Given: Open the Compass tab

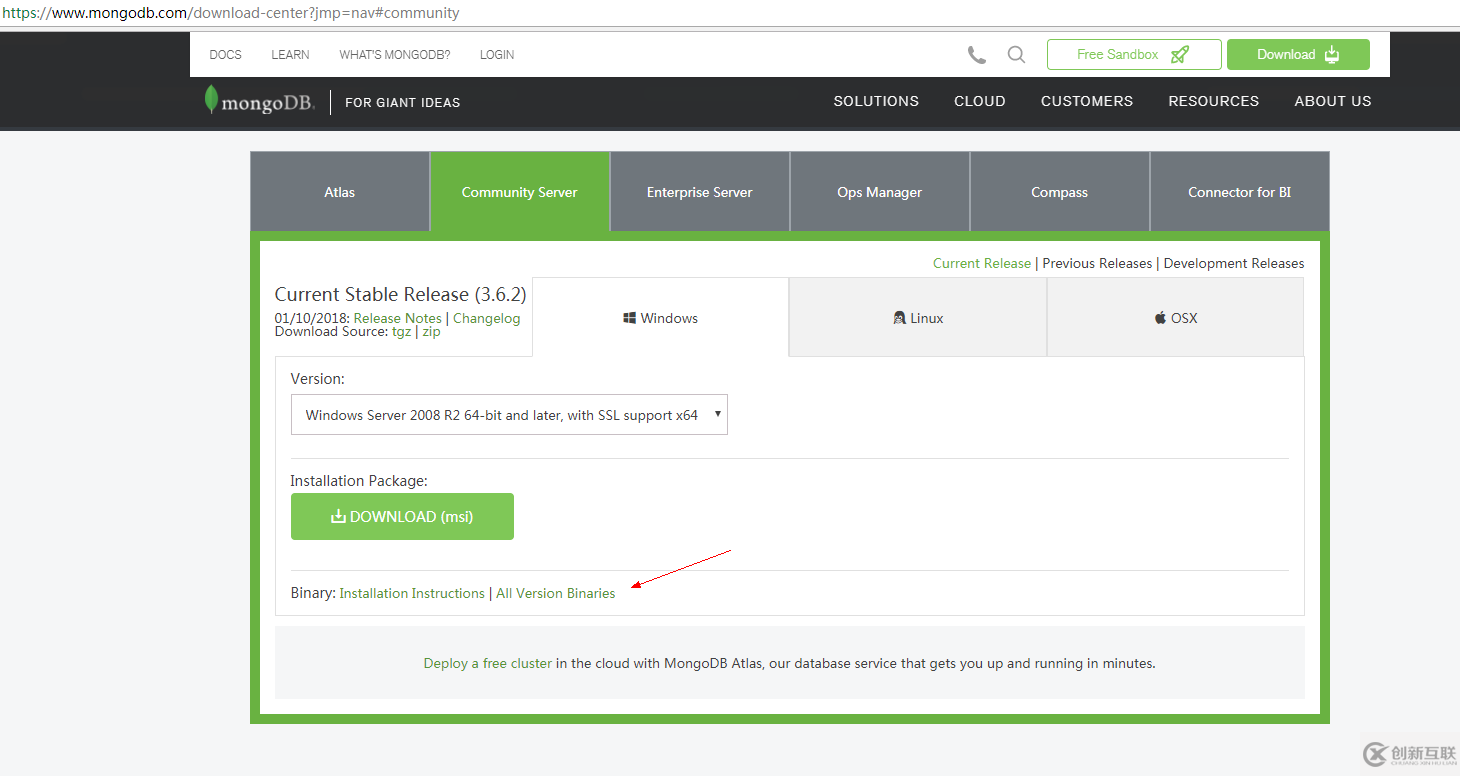Looking at the screenshot, I should tap(1060, 192).
